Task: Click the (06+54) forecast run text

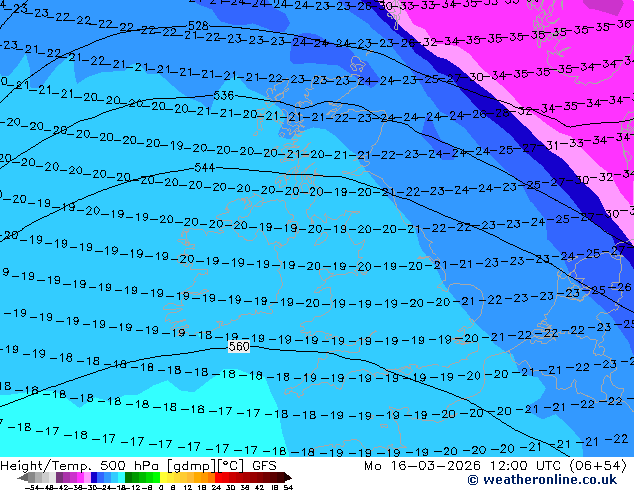Action: 598,466
